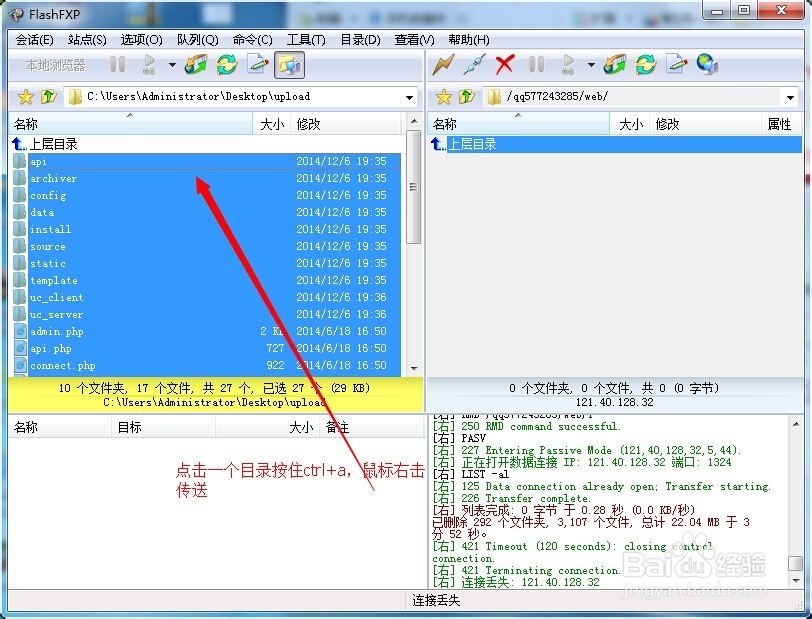Click queue panel 目标 column header
This screenshot has height=619, width=812.
tap(164, 427)
